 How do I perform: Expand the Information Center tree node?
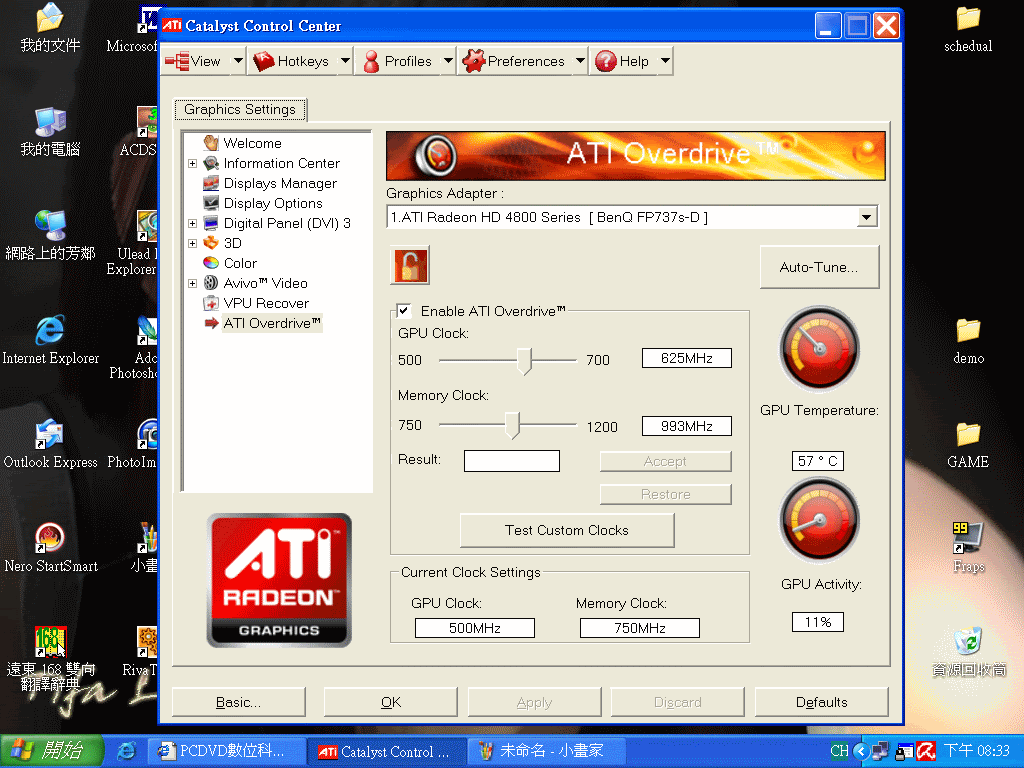coord(192,163)
